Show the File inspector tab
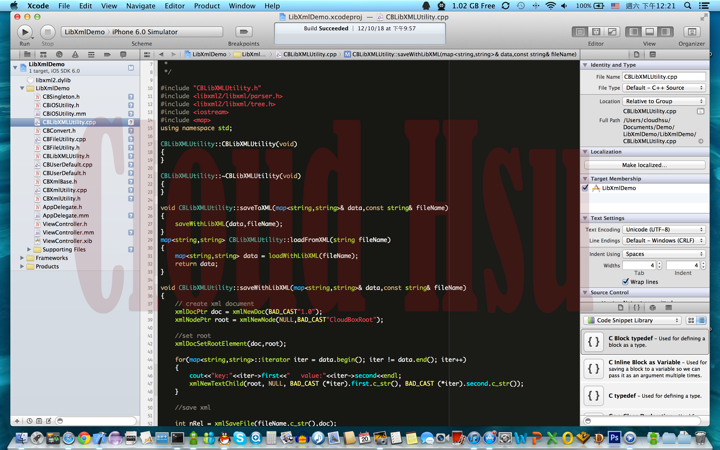The height and width of the screenshot is (450, 720). [x=636, y=54]
